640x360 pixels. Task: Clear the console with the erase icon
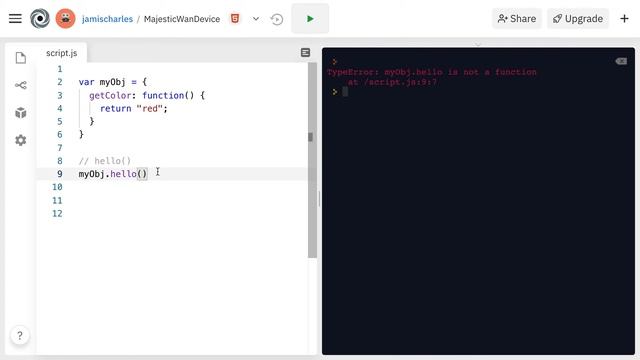tap(621, 61)
